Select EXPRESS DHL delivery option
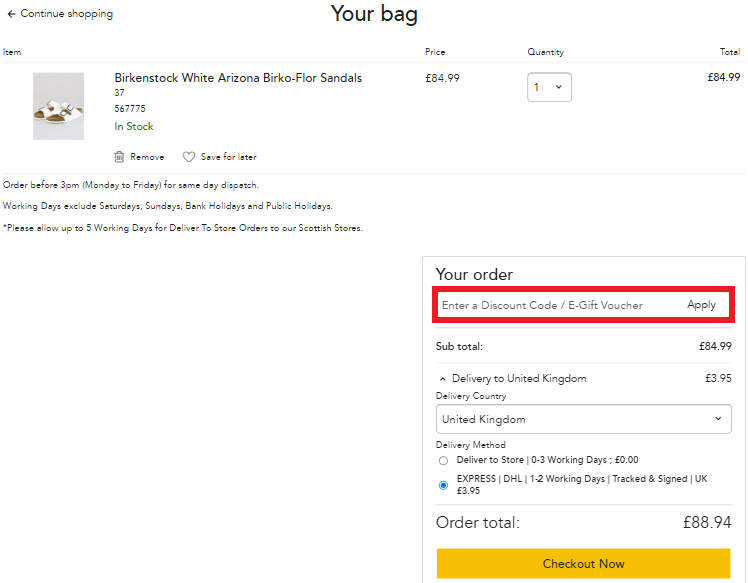 point(444,485)
